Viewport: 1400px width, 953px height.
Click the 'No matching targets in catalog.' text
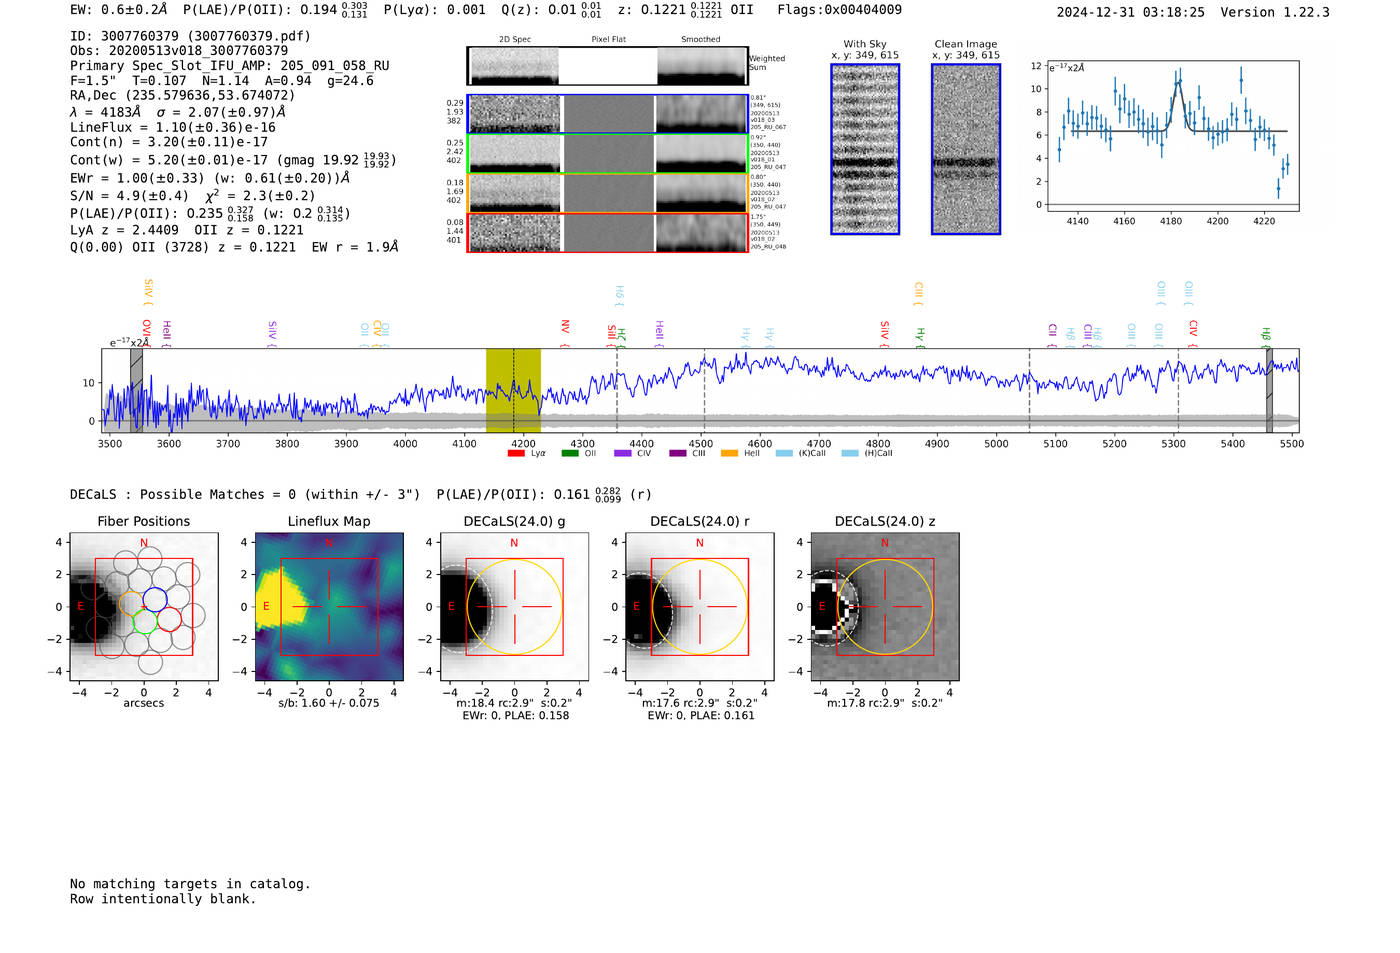click(190, 884)
